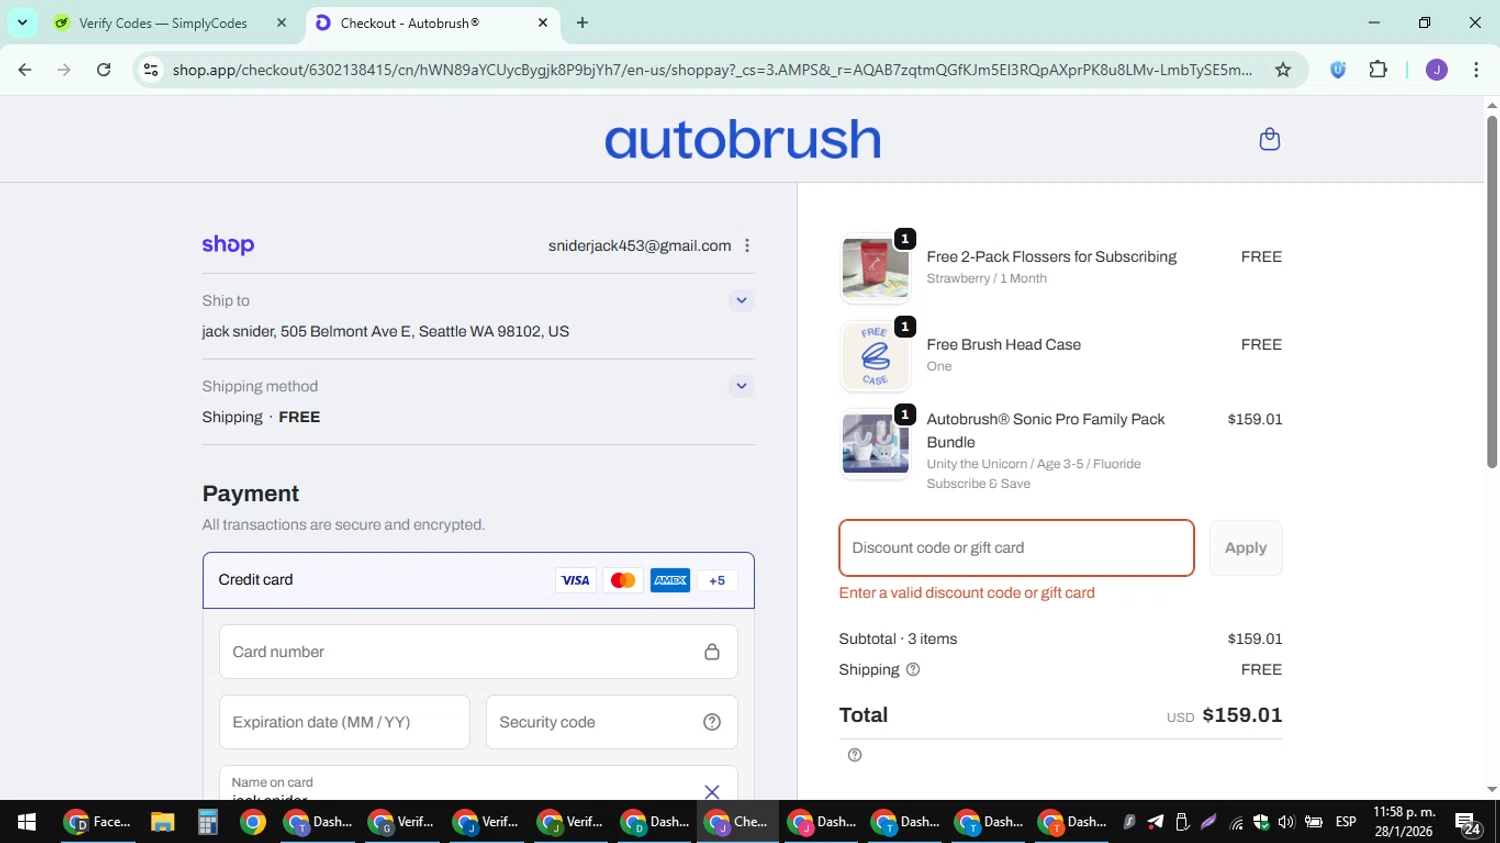Open the tab search dropdown
Image resolution: width=1500 pixels, height=843 pixels.
point(22,22)
